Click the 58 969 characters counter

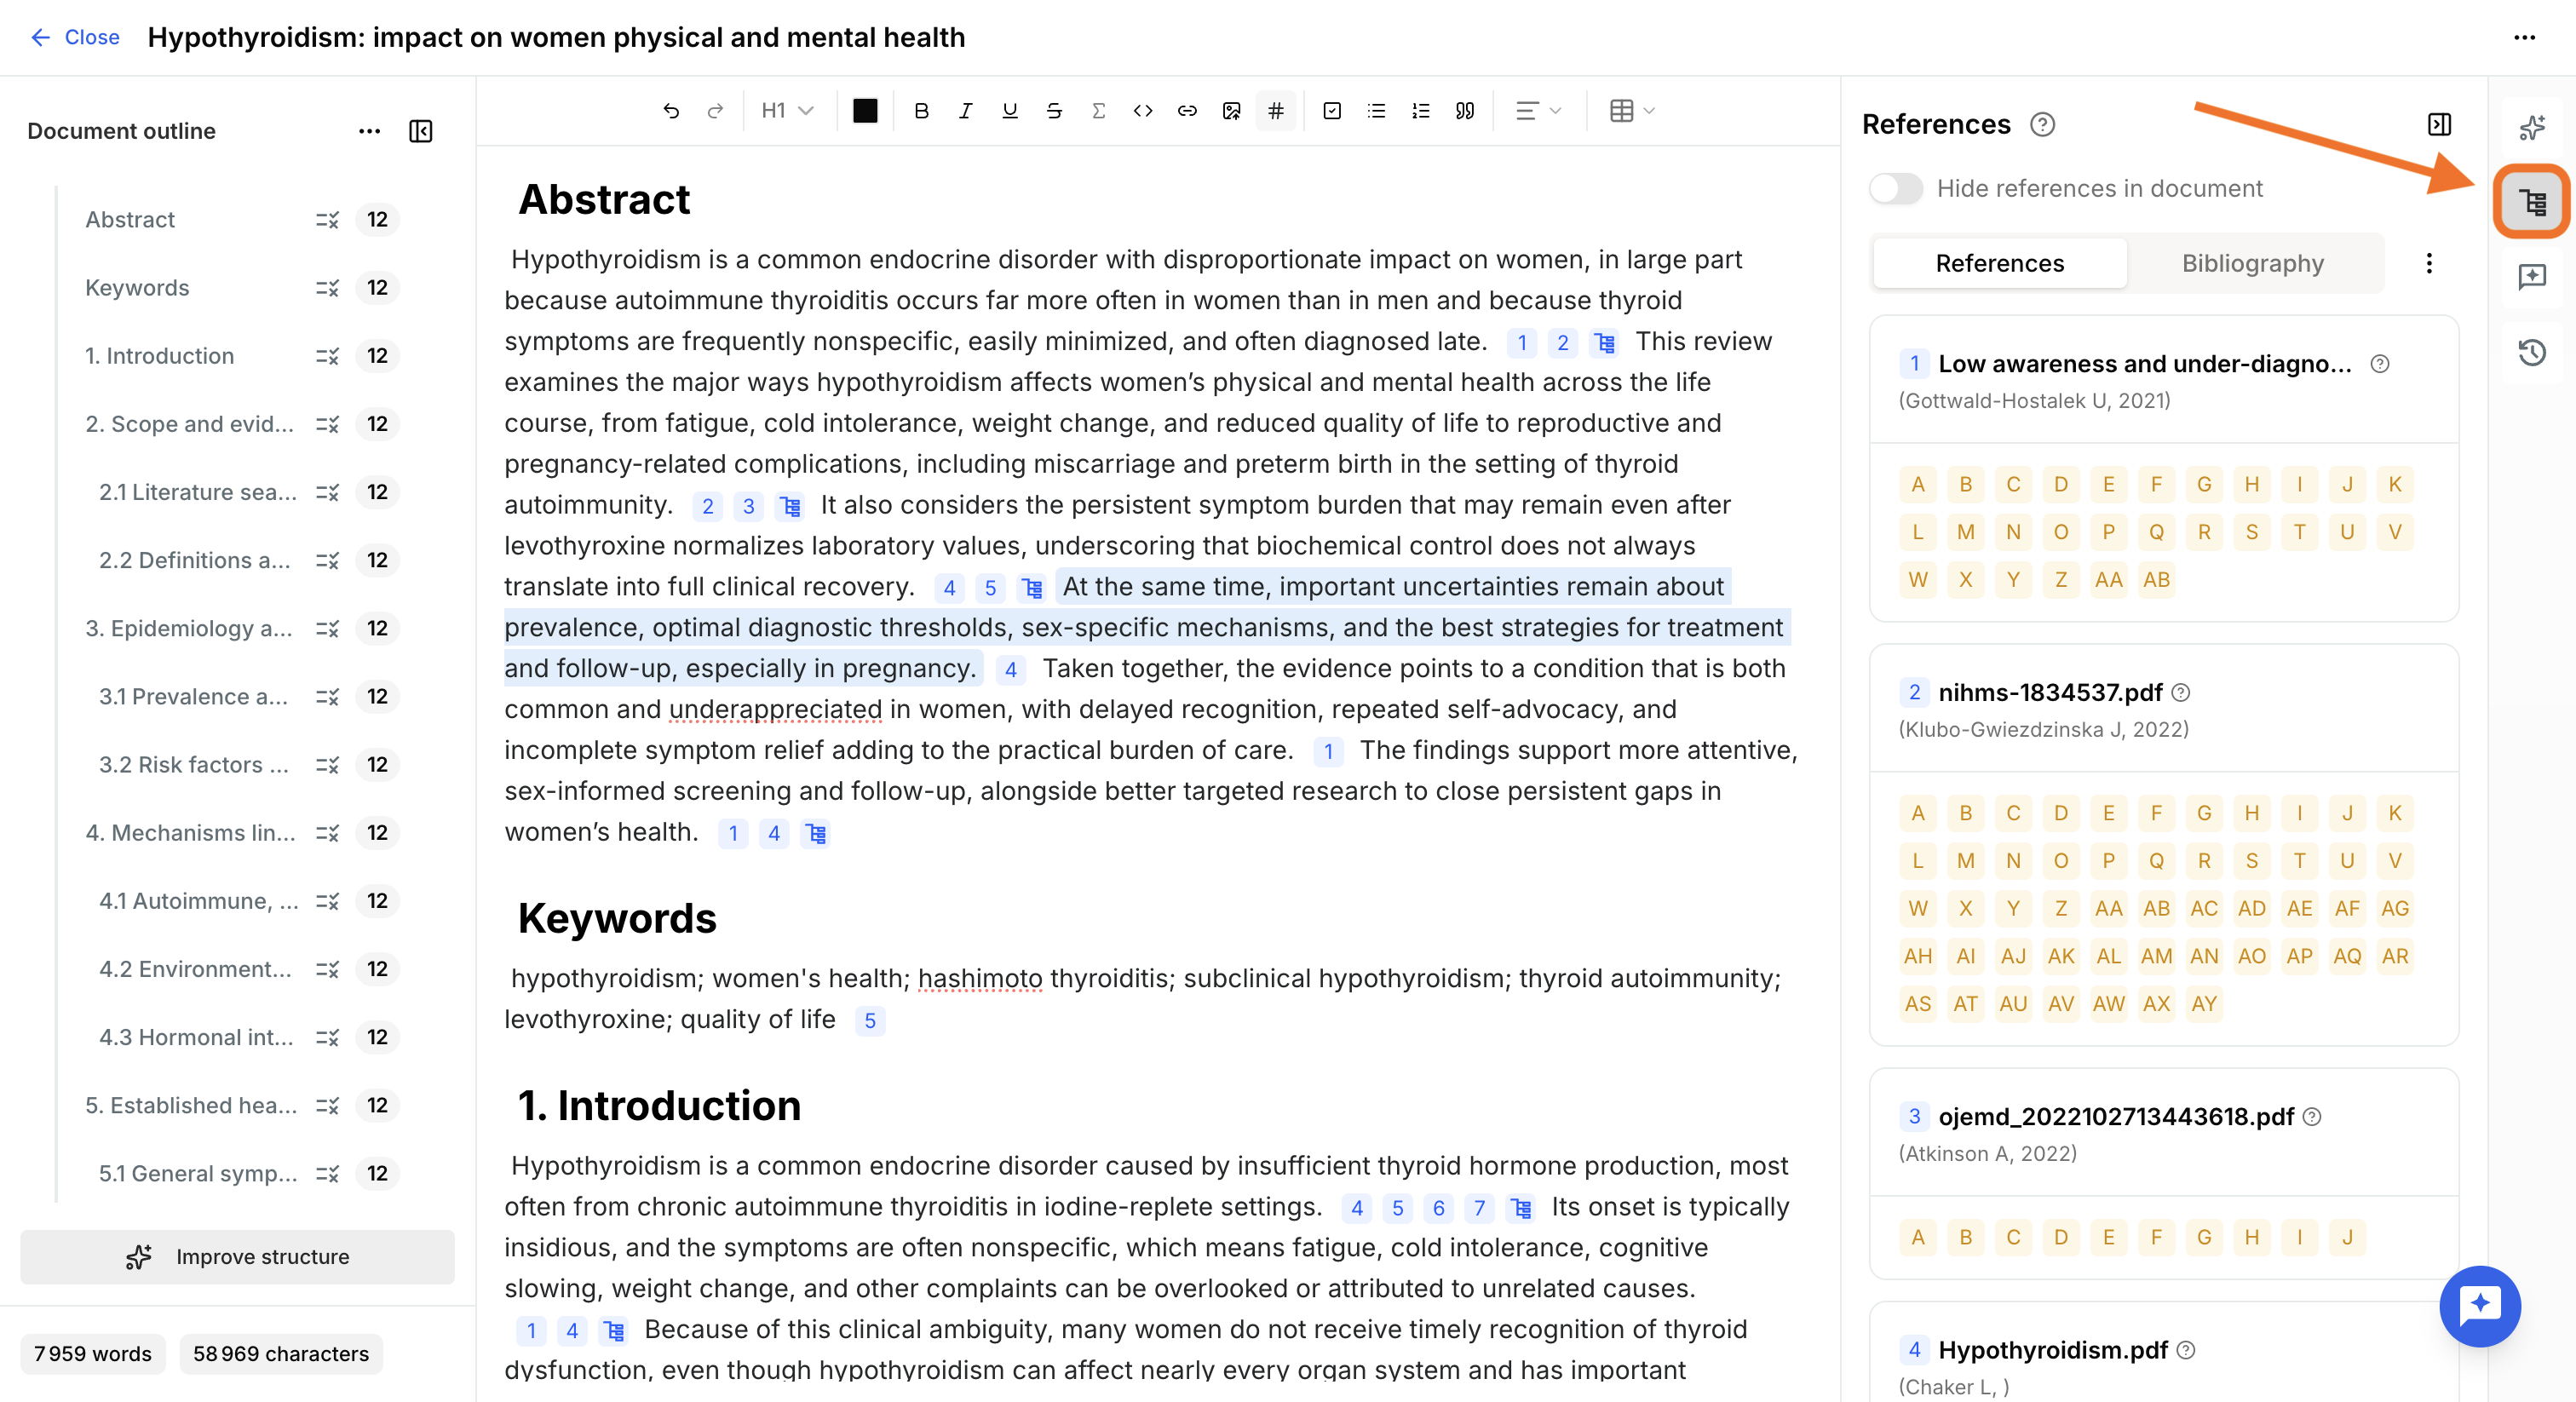point(280,1353)
